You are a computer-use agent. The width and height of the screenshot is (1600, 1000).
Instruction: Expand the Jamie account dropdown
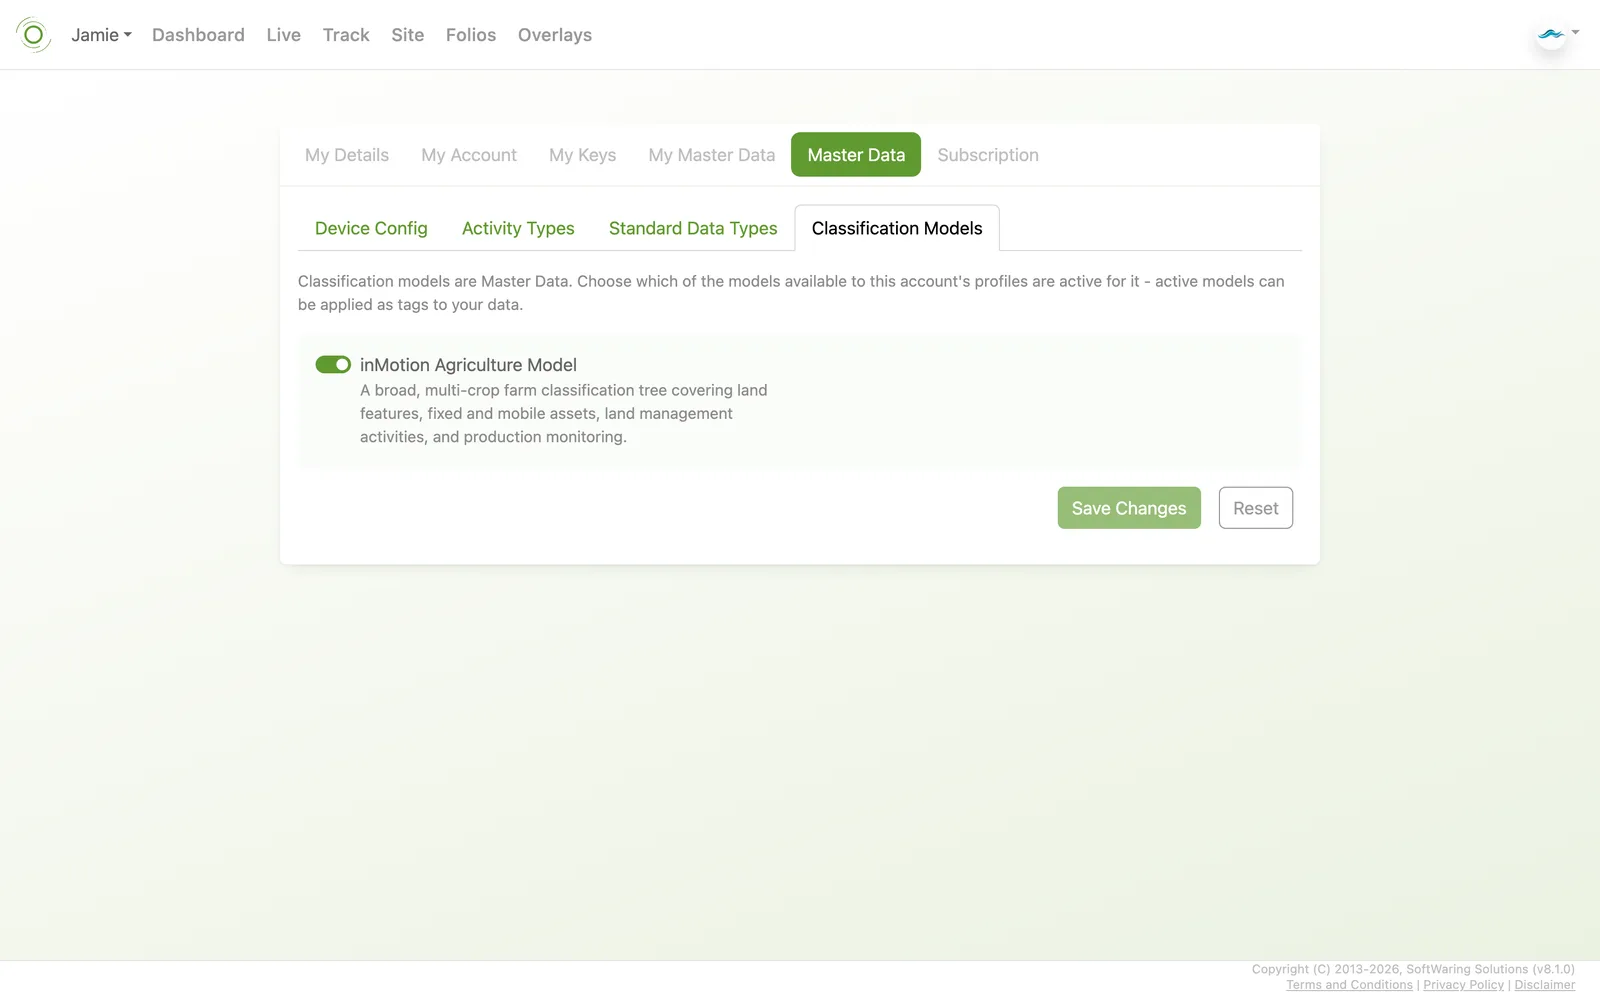click(101, 35)
